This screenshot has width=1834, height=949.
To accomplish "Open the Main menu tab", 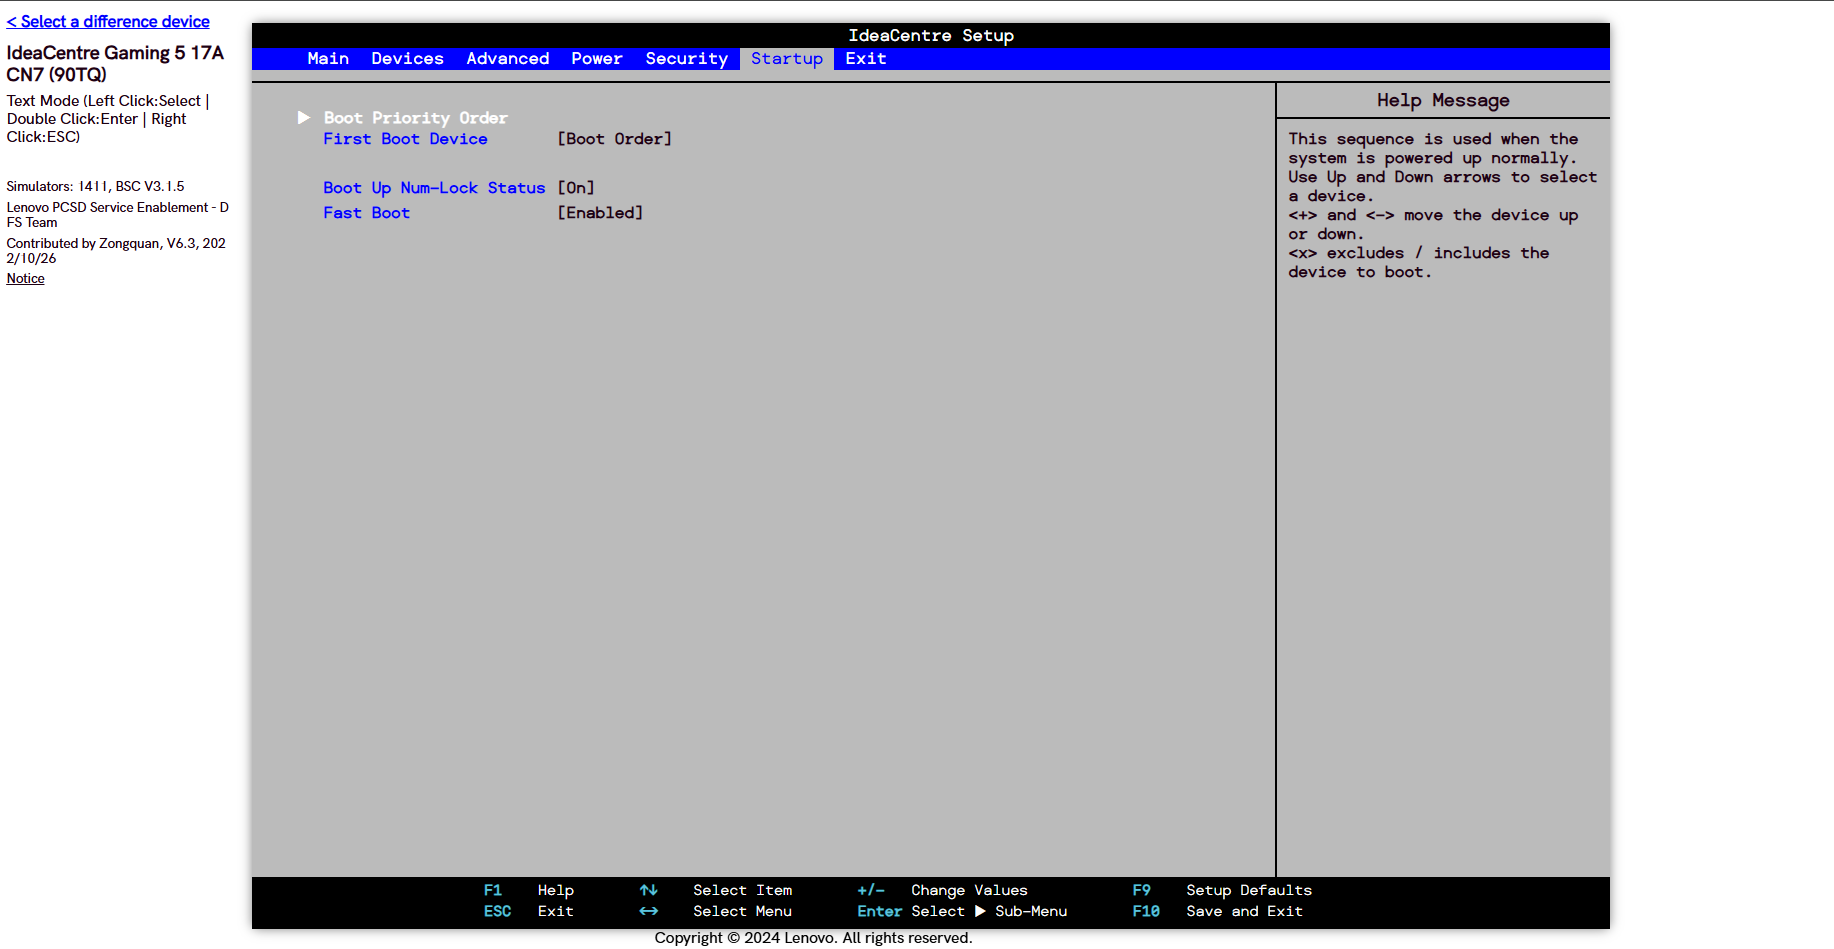I will 328,59.
